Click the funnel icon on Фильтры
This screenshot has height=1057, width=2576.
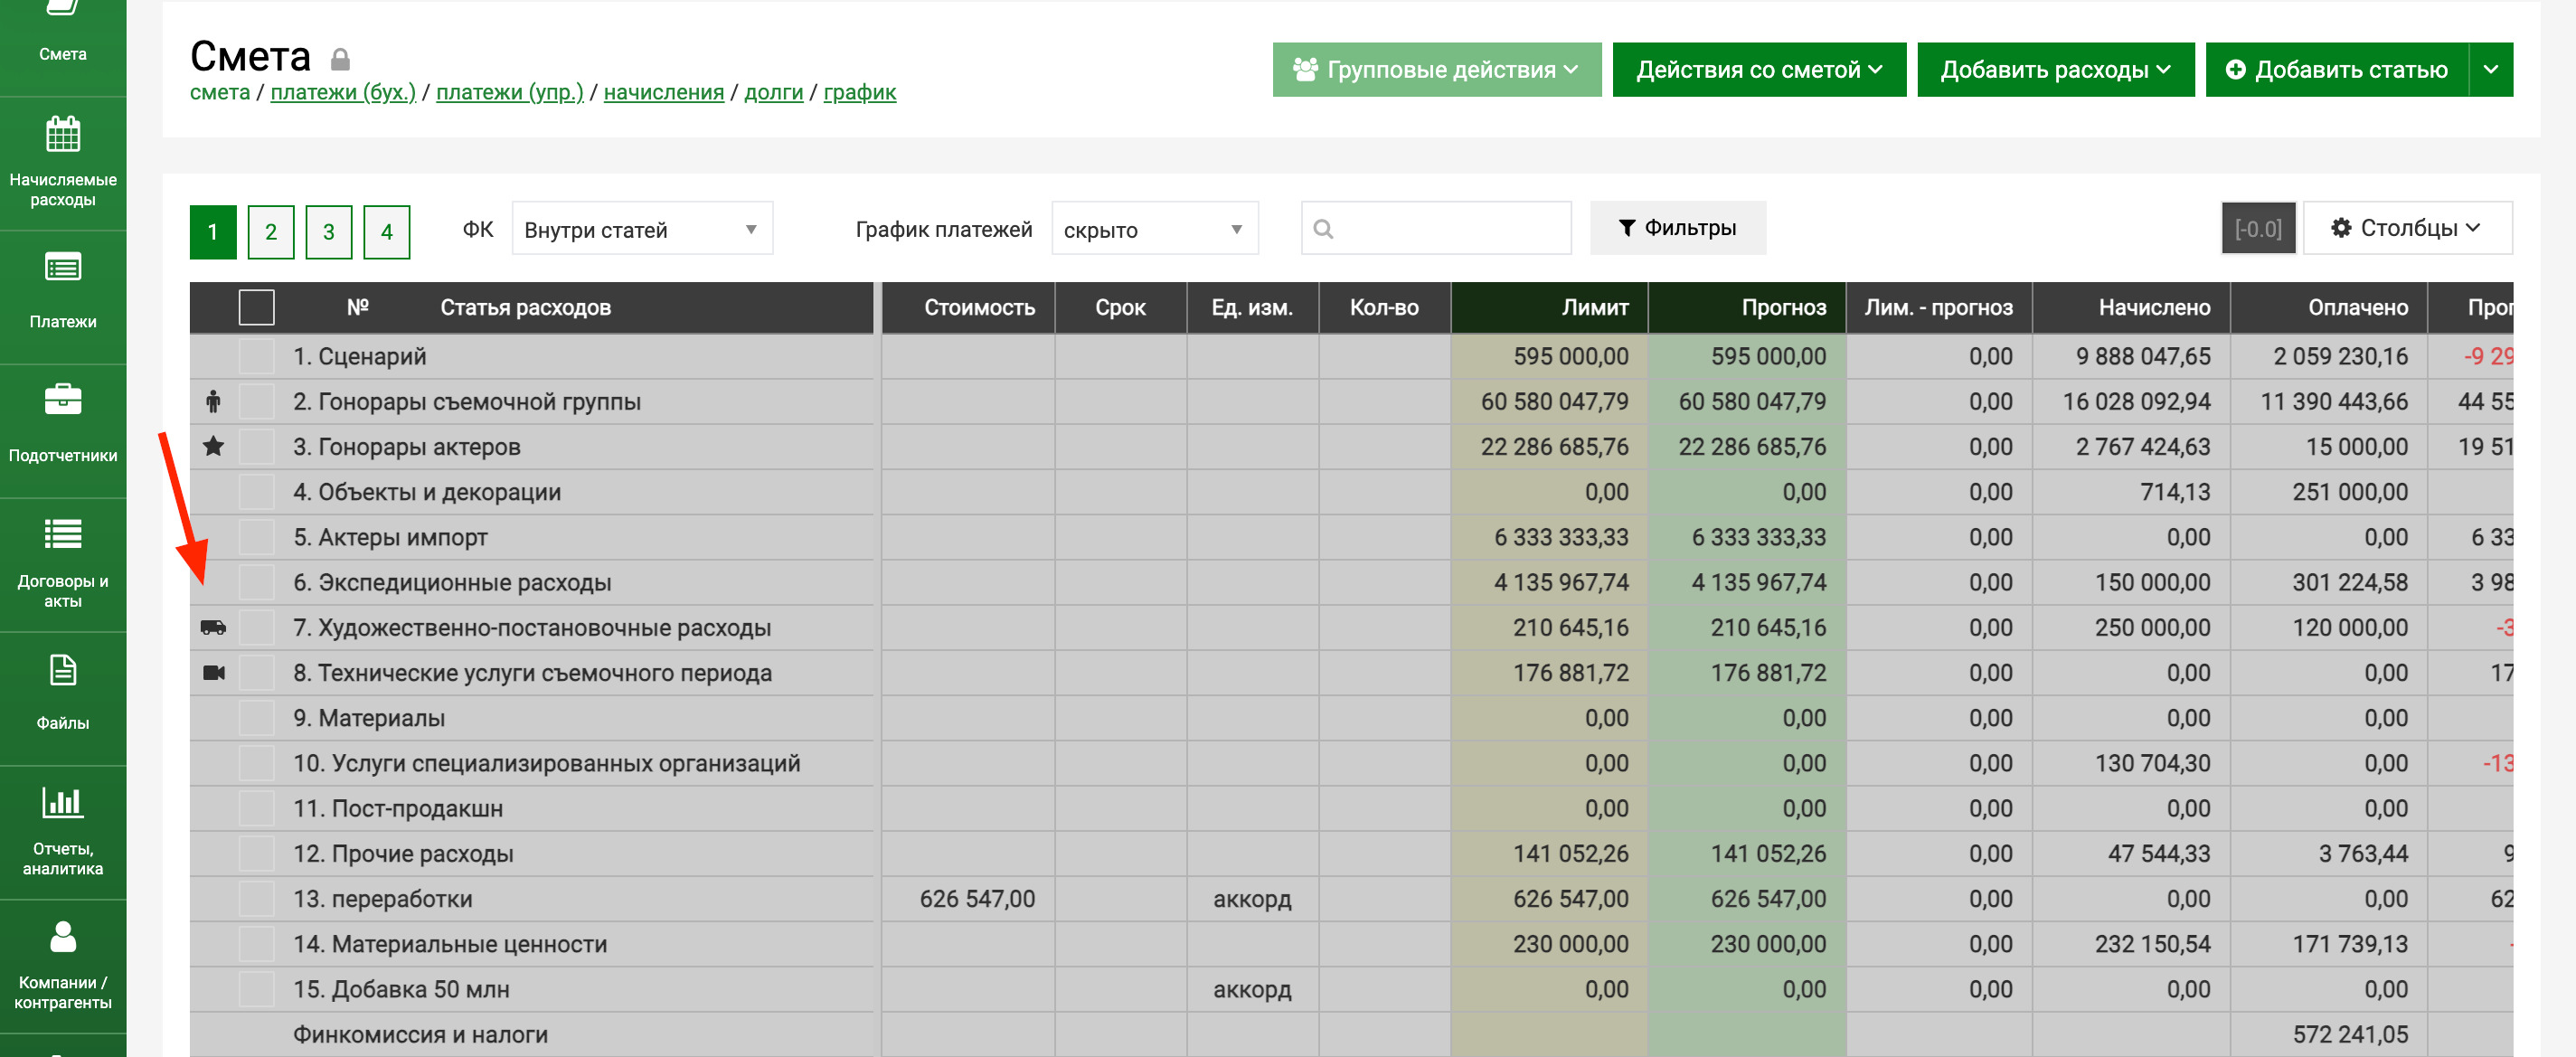pos(1626,228)
